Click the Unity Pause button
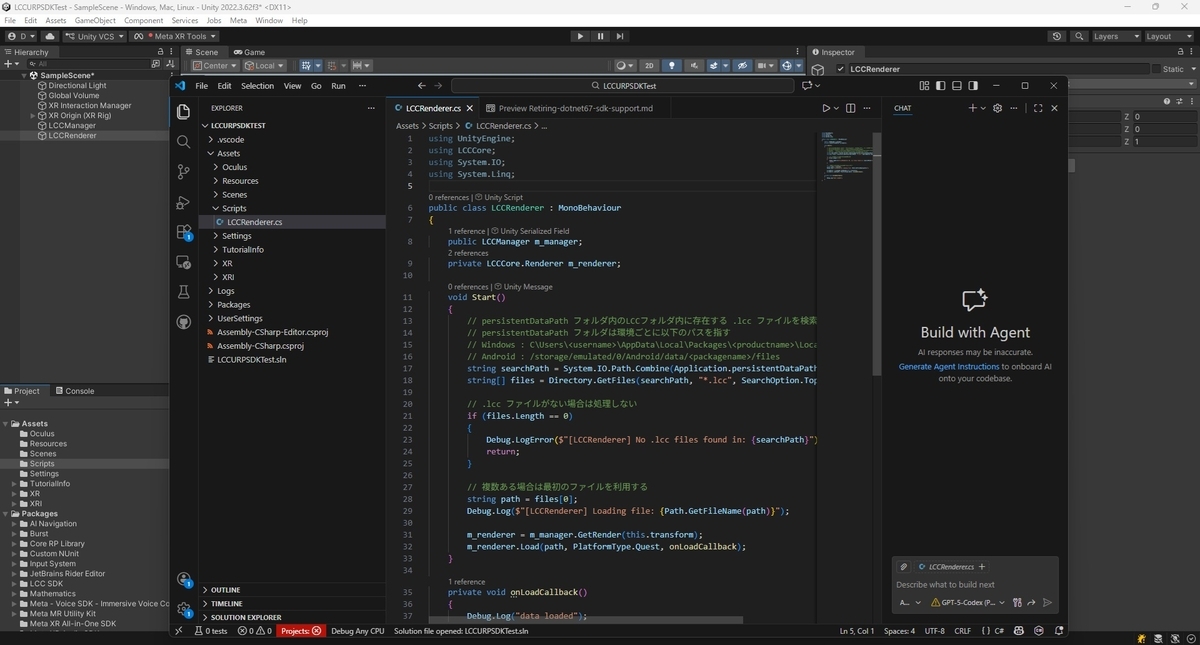This screenshot has height=645, width=1200. coord(600,36)
